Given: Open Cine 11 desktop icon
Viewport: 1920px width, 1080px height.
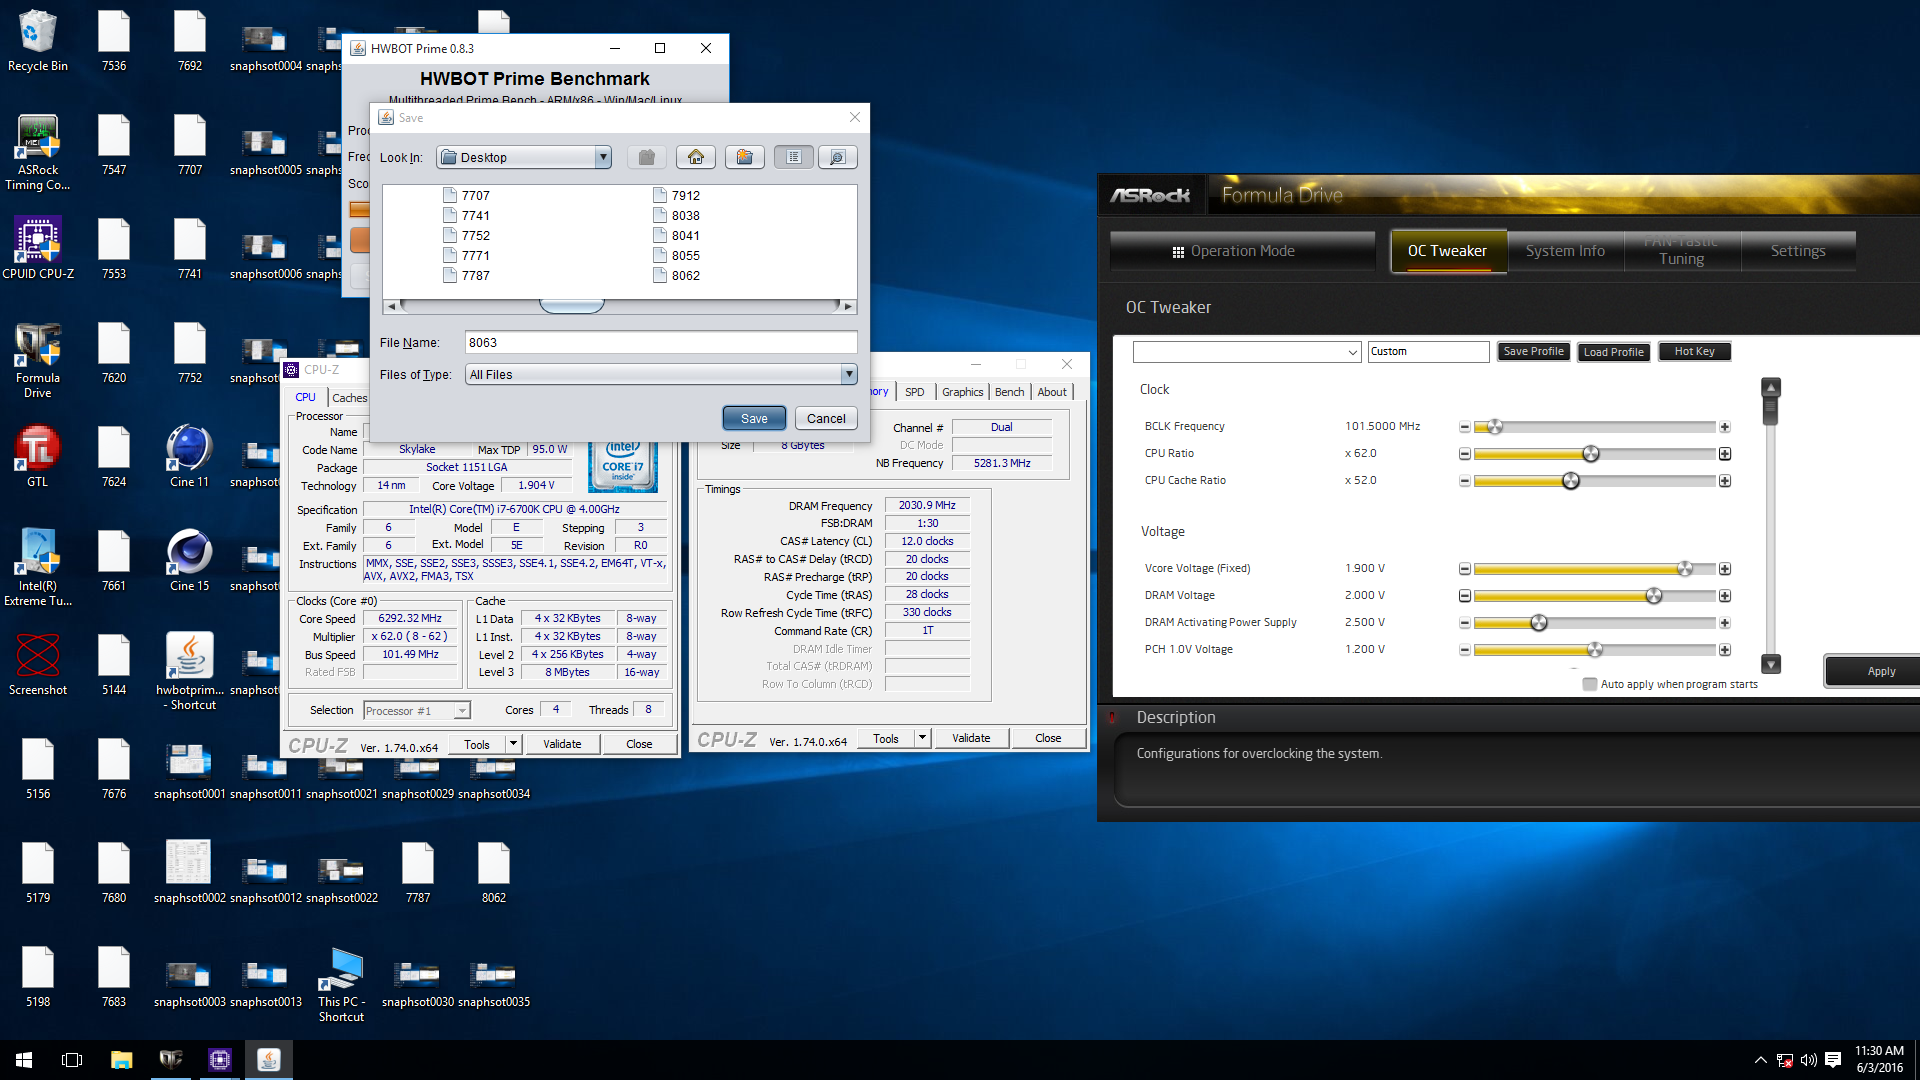Looking at the screenshot, I should [x=190, y=457].
